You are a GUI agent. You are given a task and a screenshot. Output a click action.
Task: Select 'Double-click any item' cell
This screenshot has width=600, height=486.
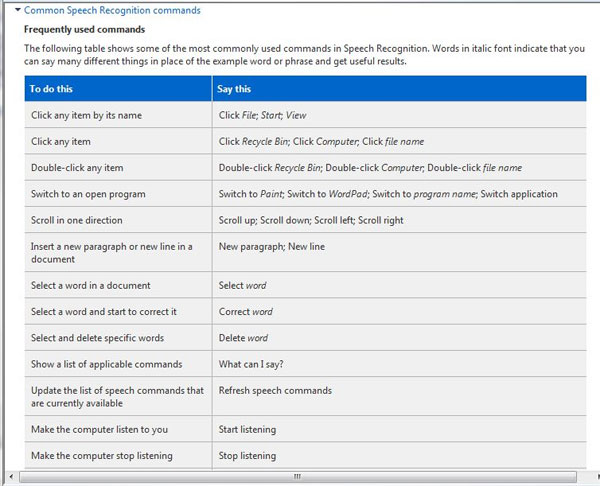point(118,168)
